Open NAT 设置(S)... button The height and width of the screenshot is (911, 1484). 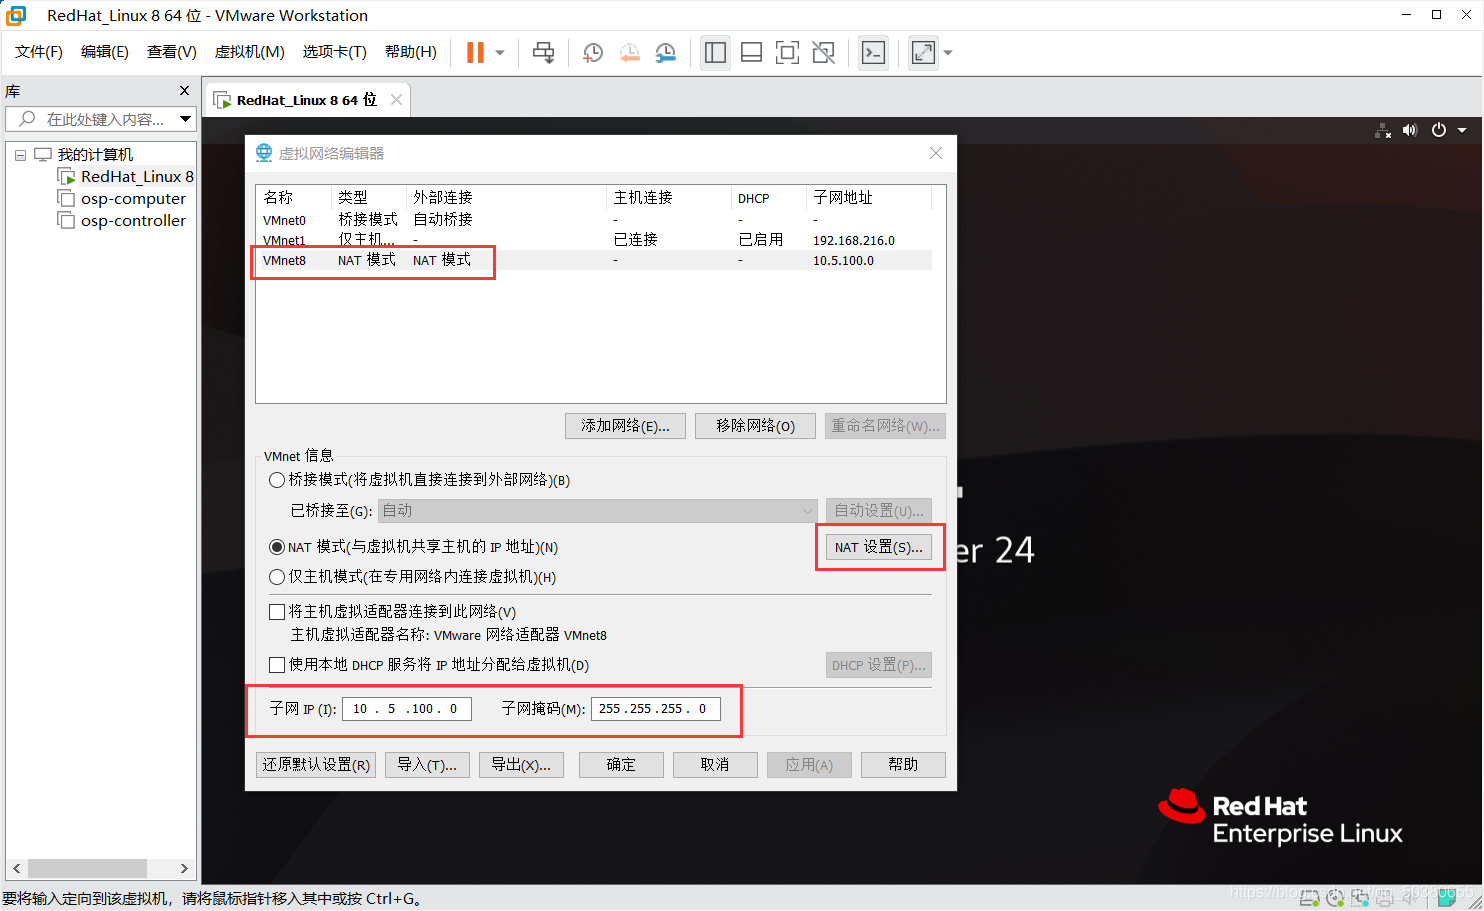879,547
